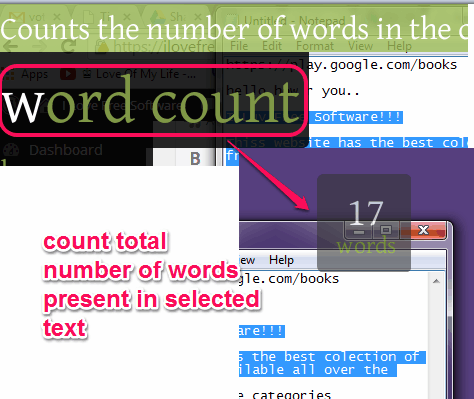Click the Apps grid icon in bookmarks bar
The width and height of the screenshot is (474, 399).
click(8, 74)
